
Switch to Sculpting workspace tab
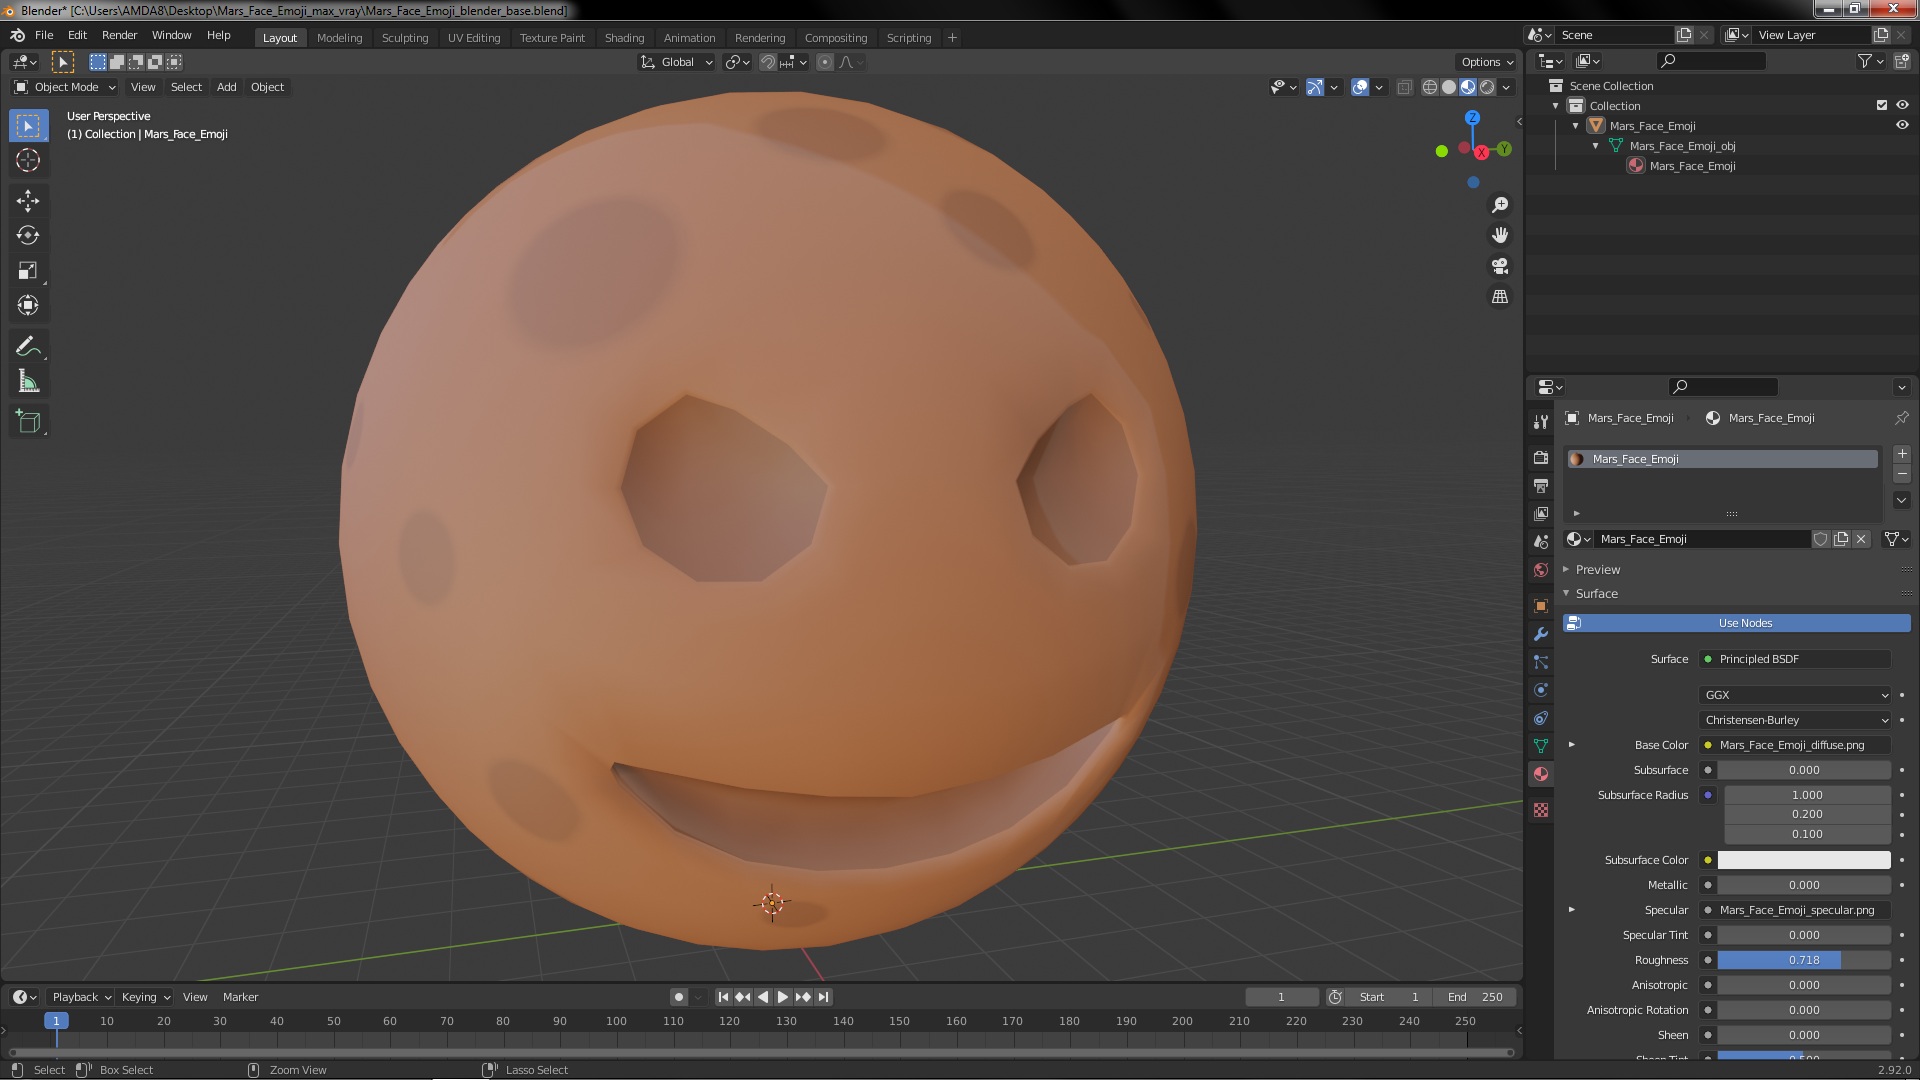[405, 38]
